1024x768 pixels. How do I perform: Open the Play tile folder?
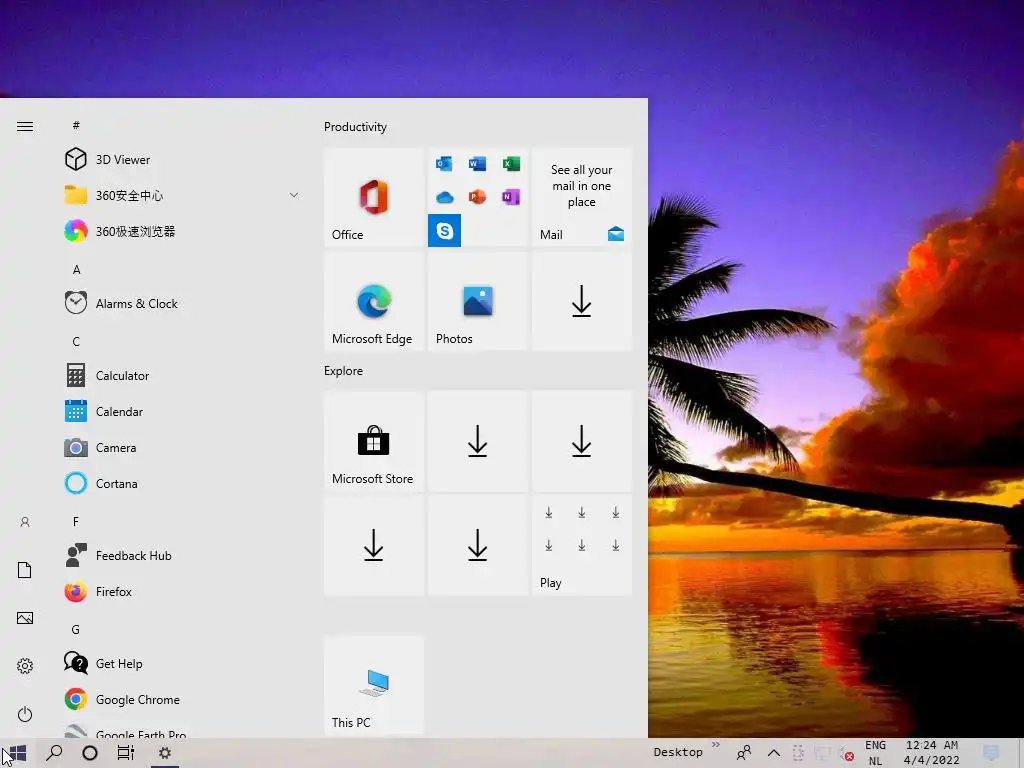[x=582, y=545]
